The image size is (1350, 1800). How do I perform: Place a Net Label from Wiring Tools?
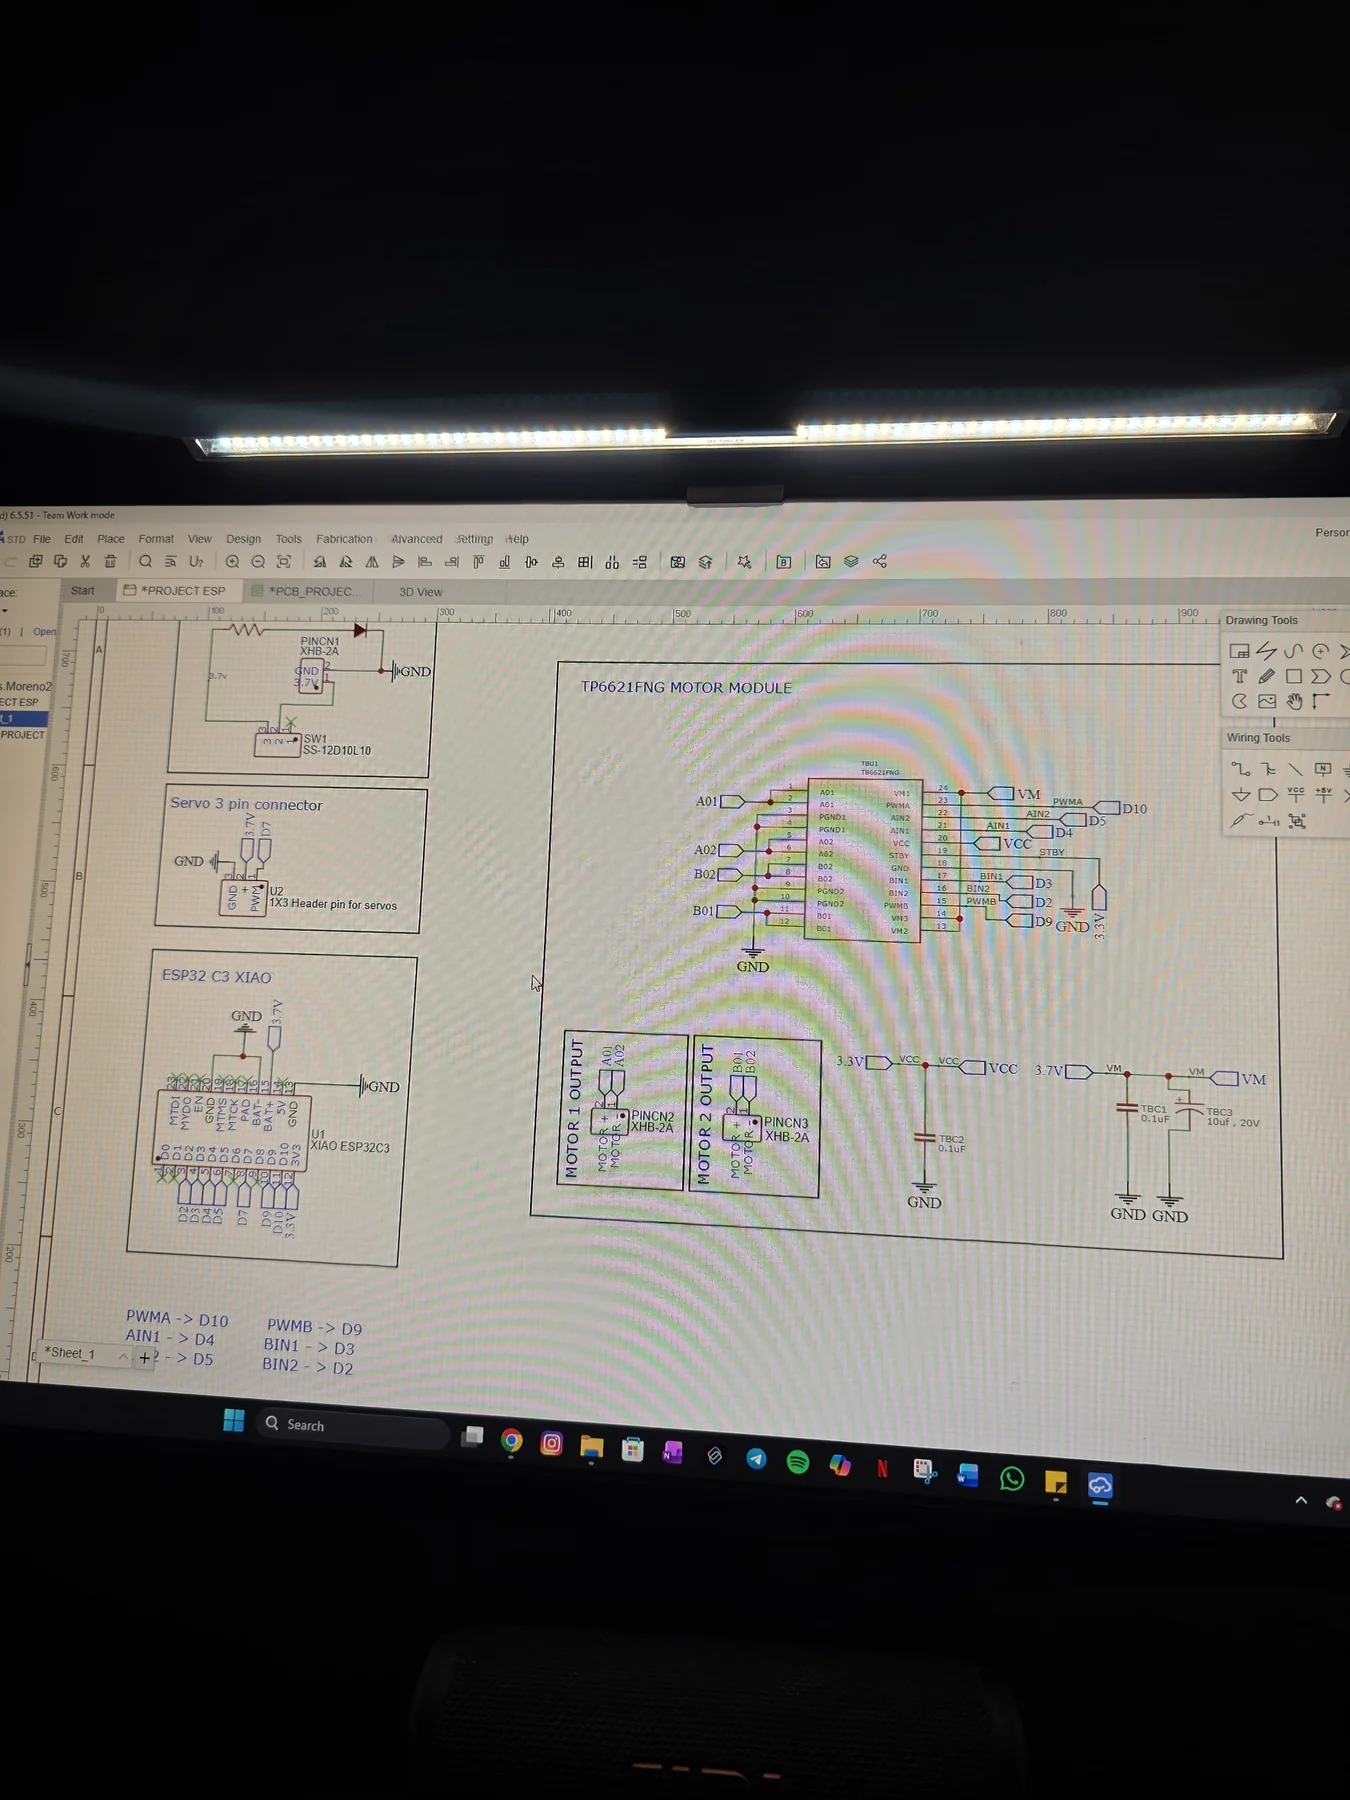(1323, 769)
